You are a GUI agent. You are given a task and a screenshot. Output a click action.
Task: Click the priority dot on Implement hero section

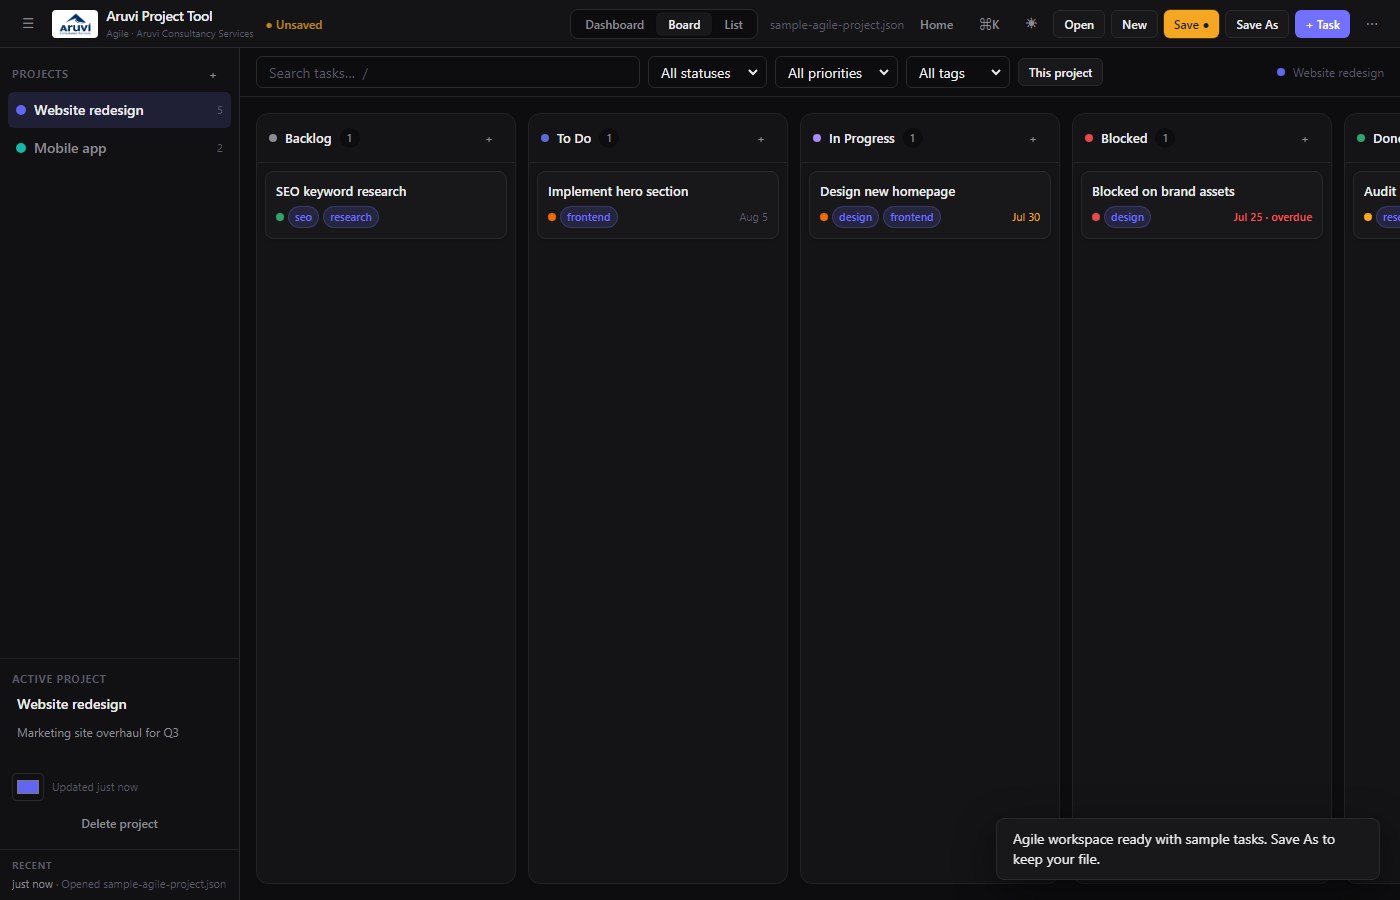552,217
